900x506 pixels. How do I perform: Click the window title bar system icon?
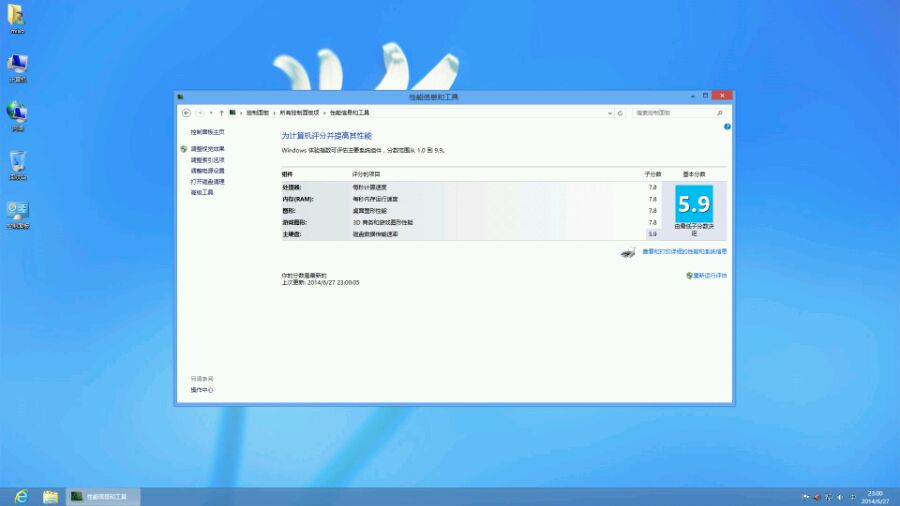coord(180,97)
